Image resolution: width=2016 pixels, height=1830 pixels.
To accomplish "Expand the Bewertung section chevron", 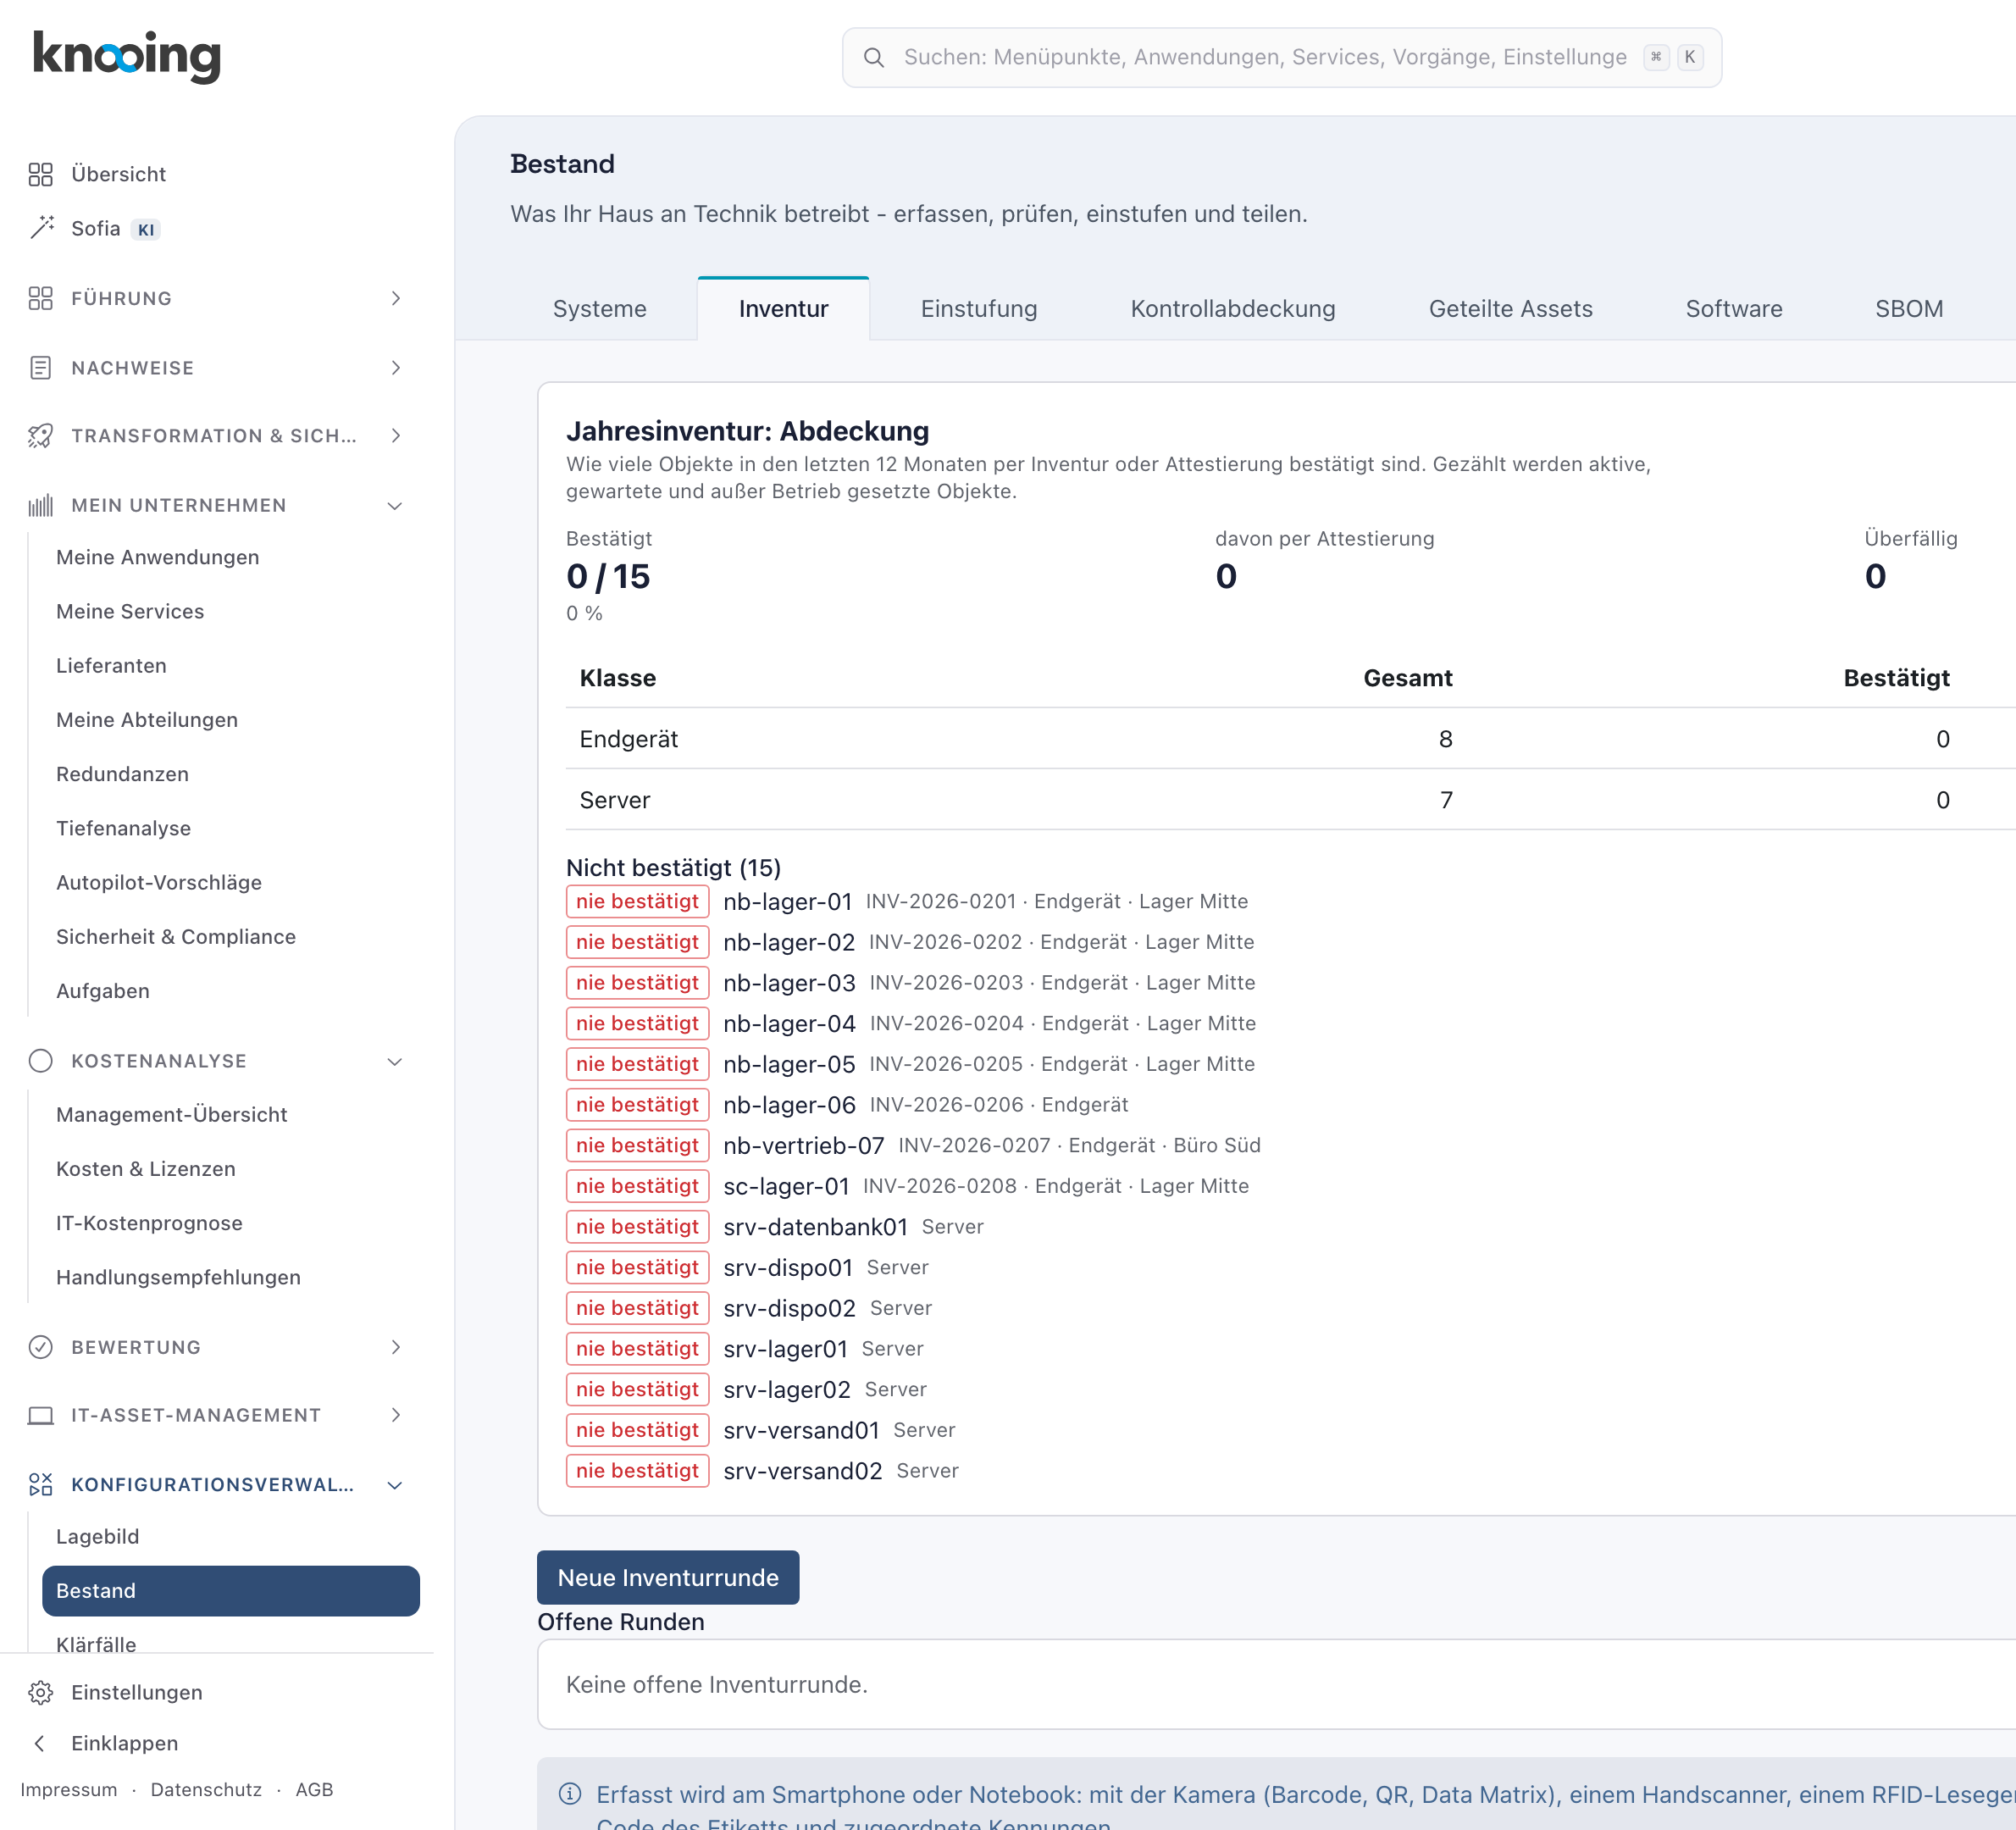I will 396,1347.
